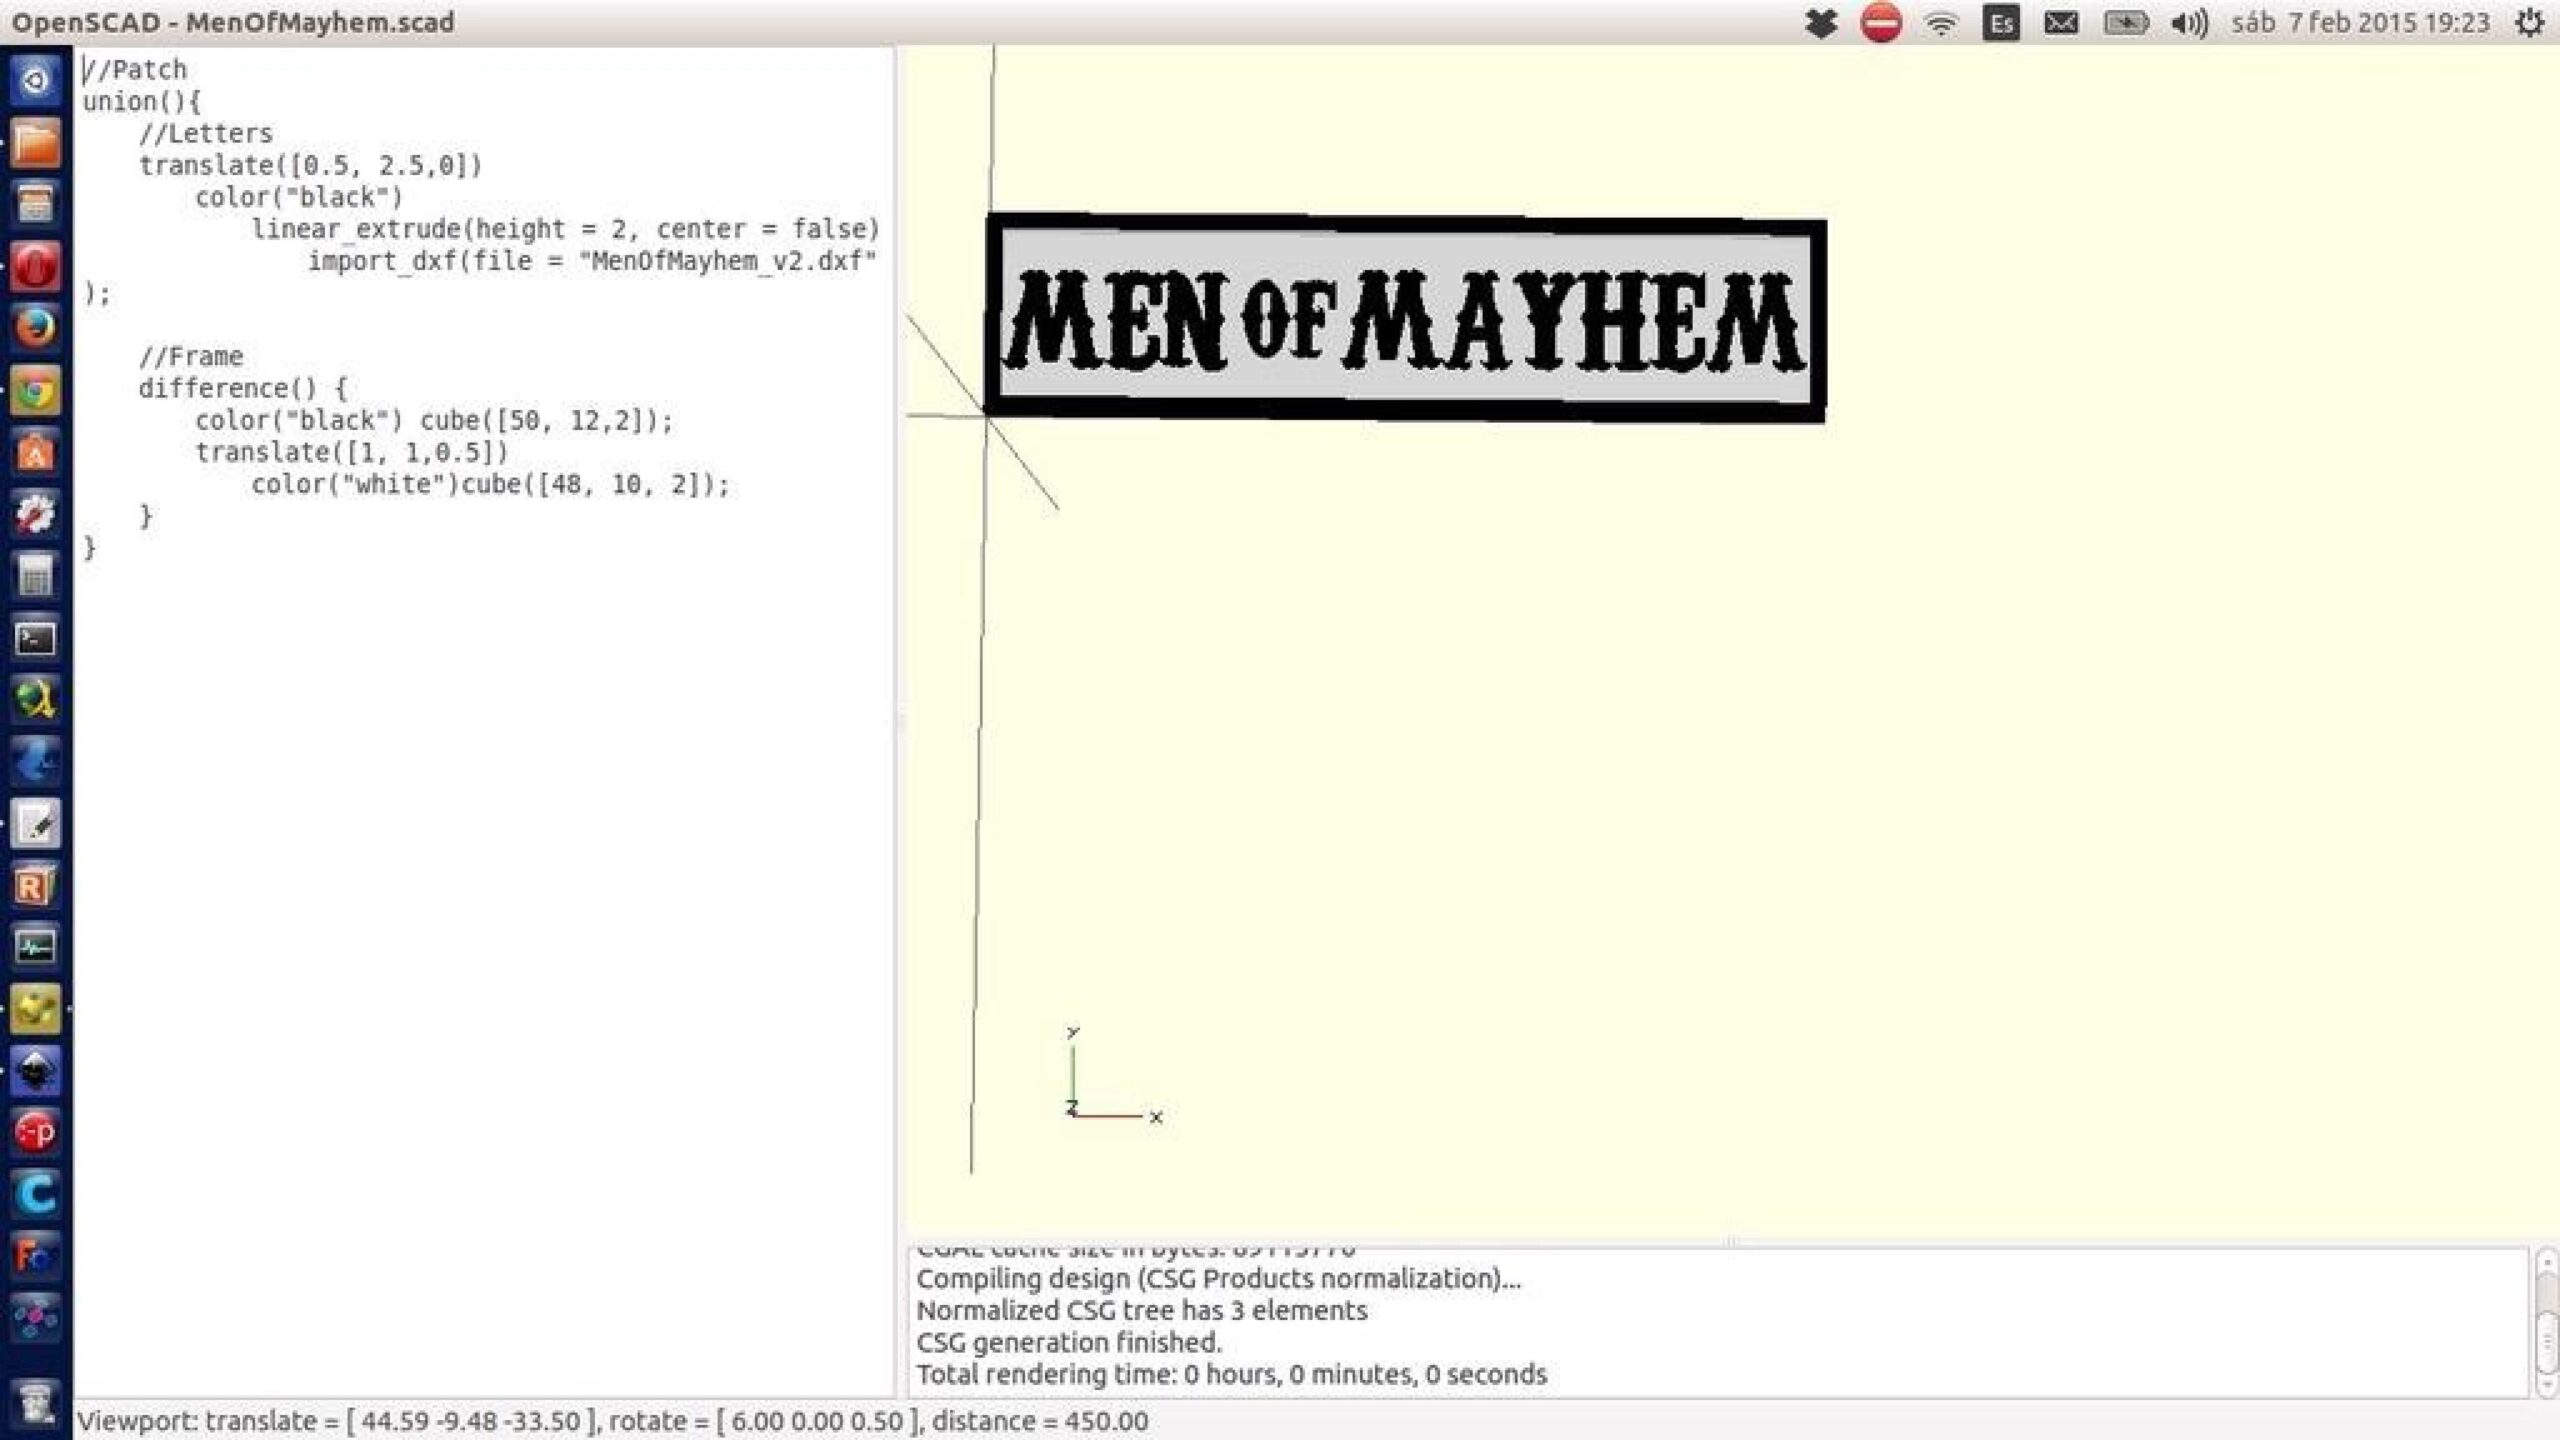Open the Dropbox indicator menu
Image resolution: width=2560 pixels, height=1440 pixels.
(1821, 22)
